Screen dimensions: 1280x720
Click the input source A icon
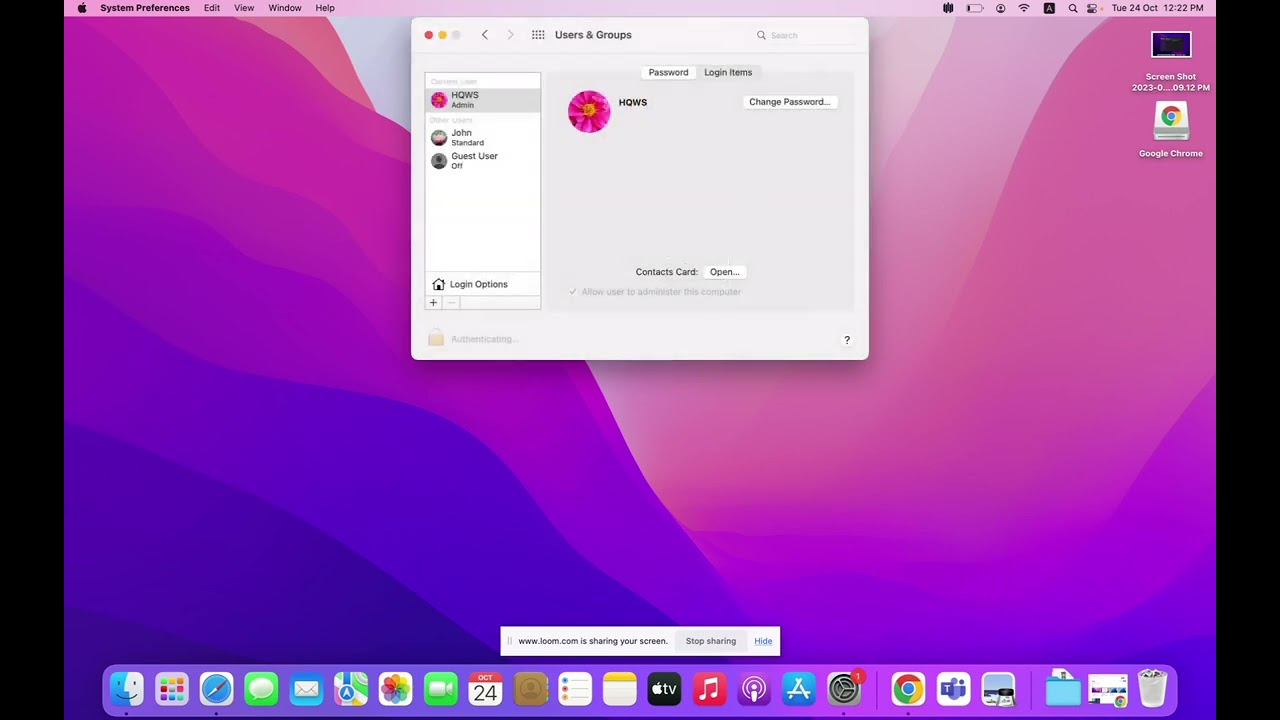pos(1049,8)
